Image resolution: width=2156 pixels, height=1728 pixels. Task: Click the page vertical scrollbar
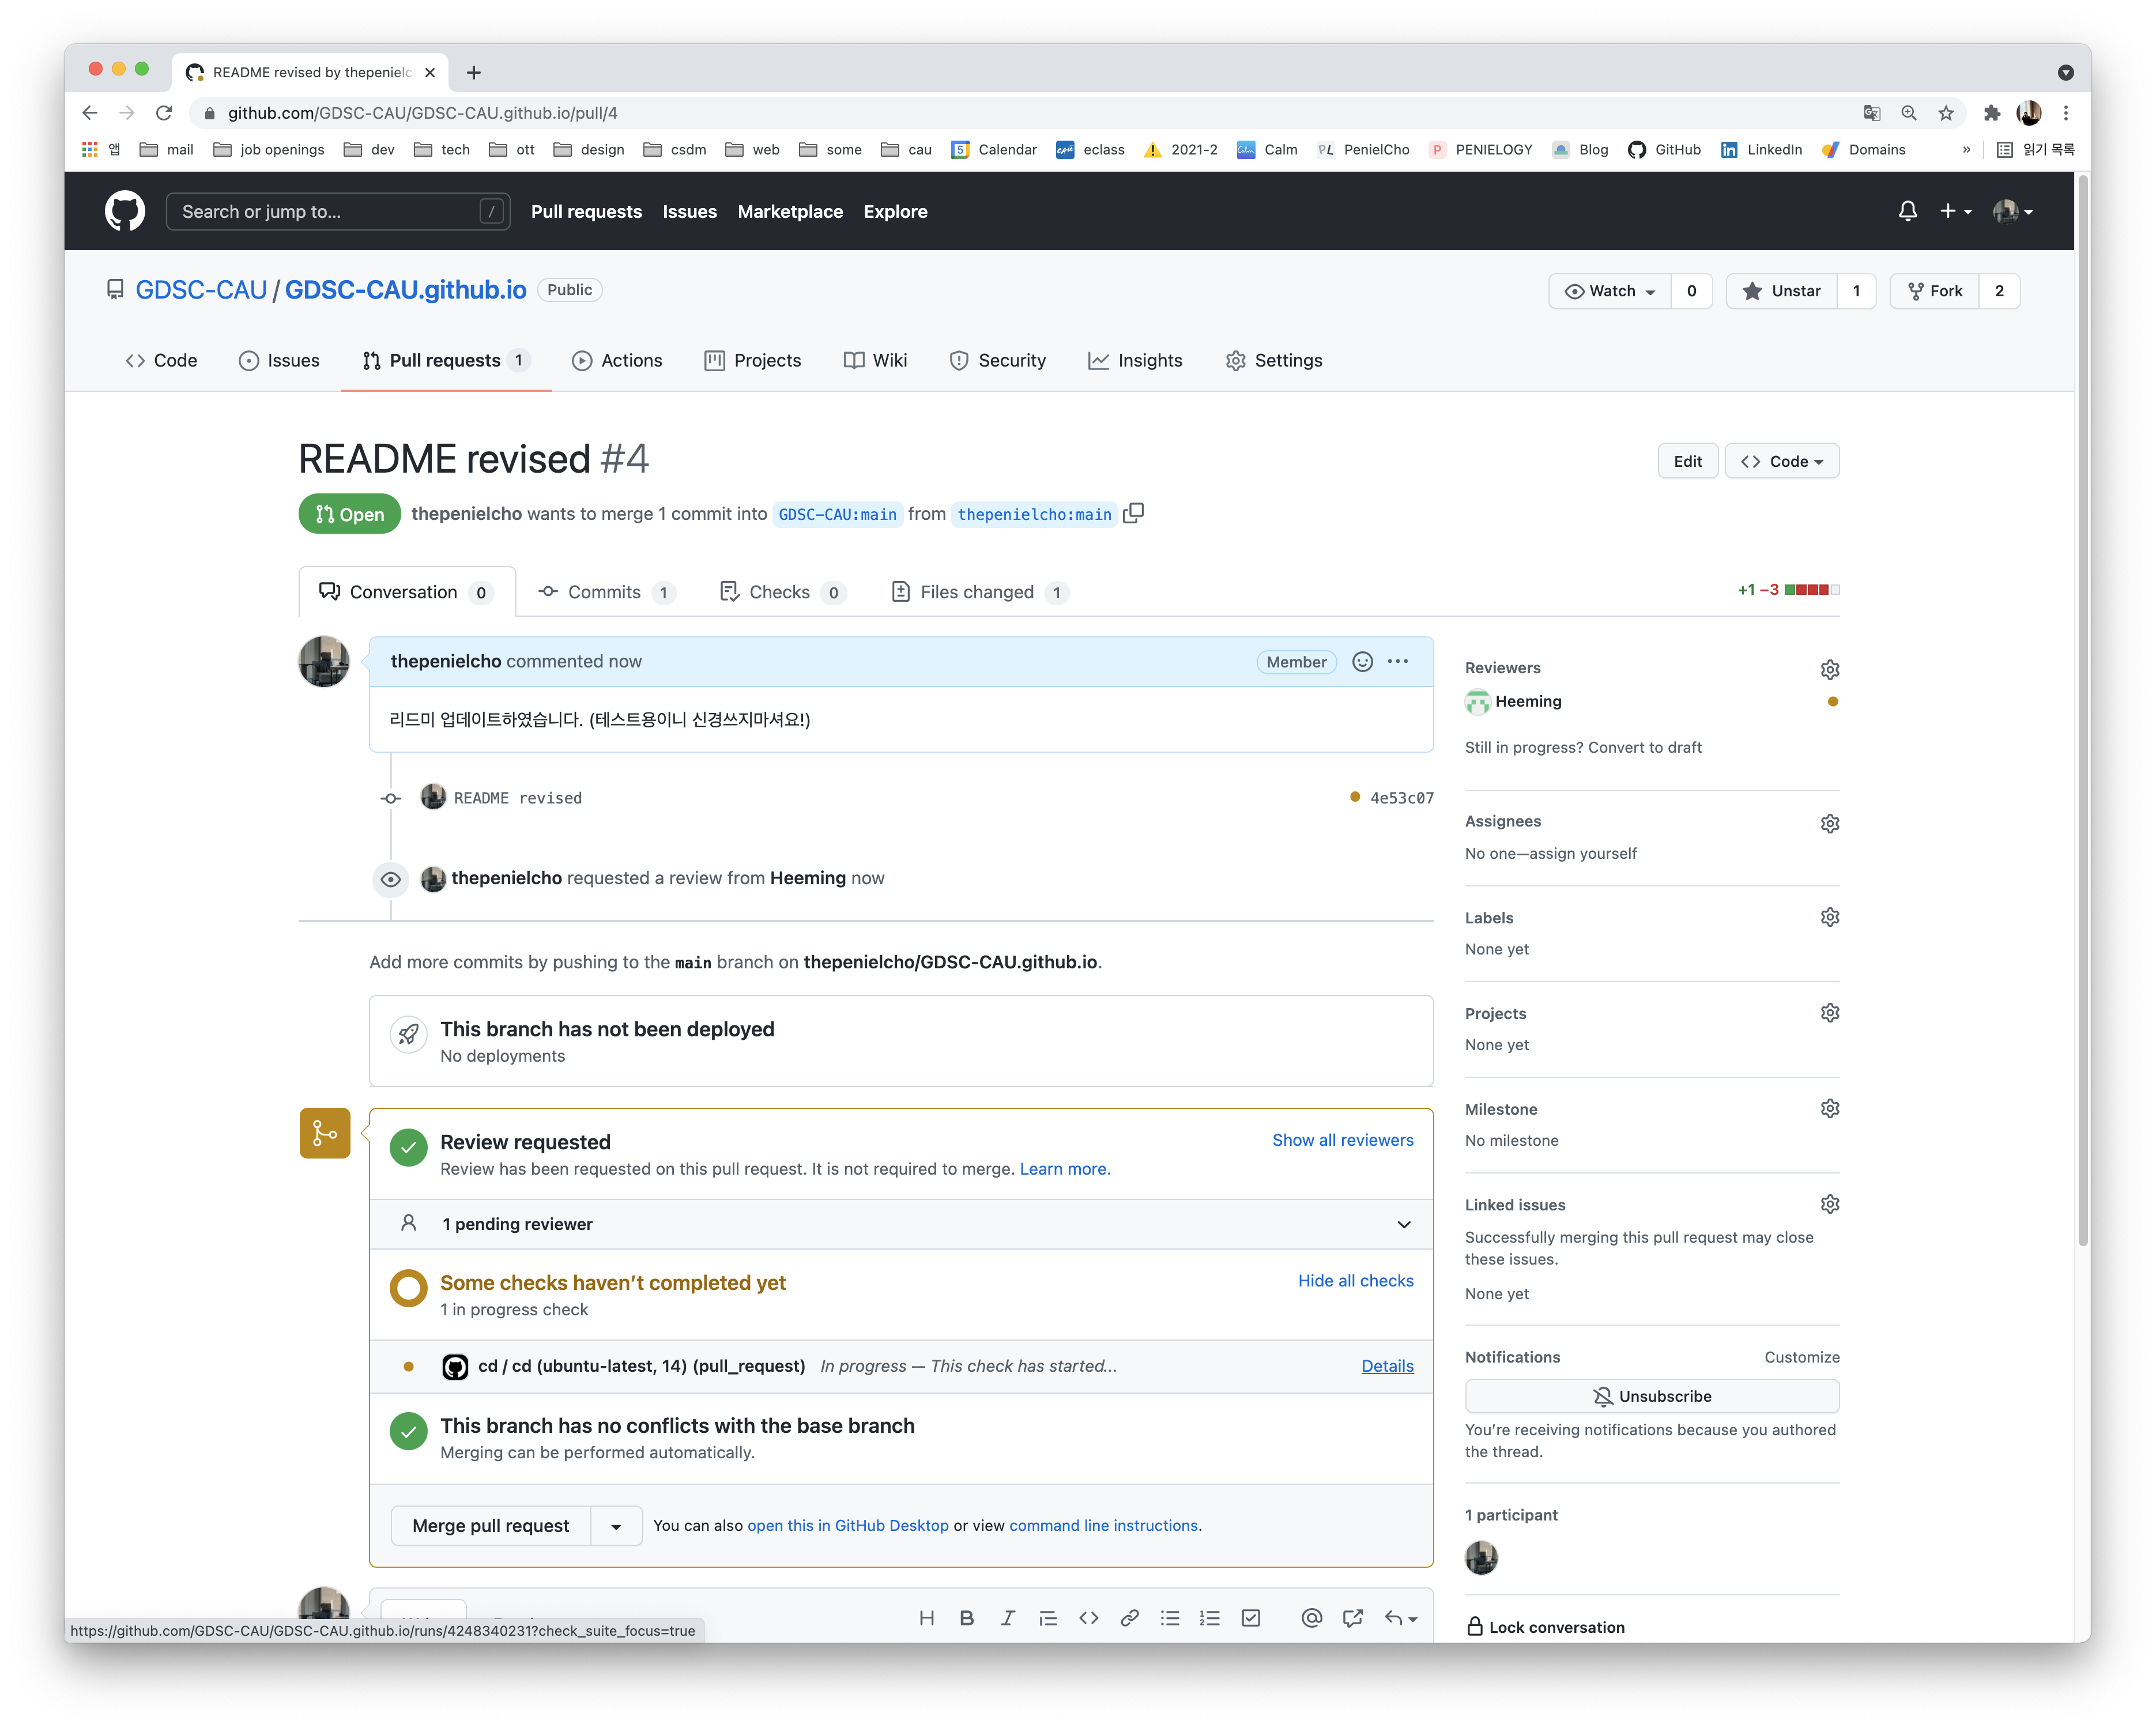[x=2083, y=710]
